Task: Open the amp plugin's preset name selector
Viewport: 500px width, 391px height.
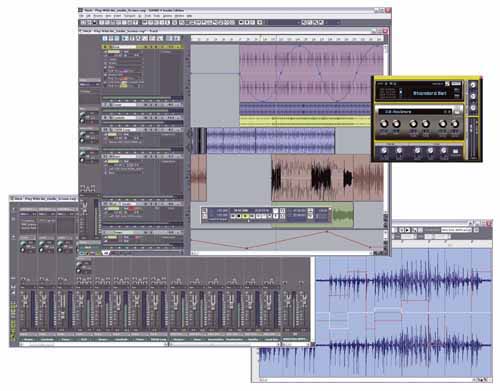Action: coord(415,112)
